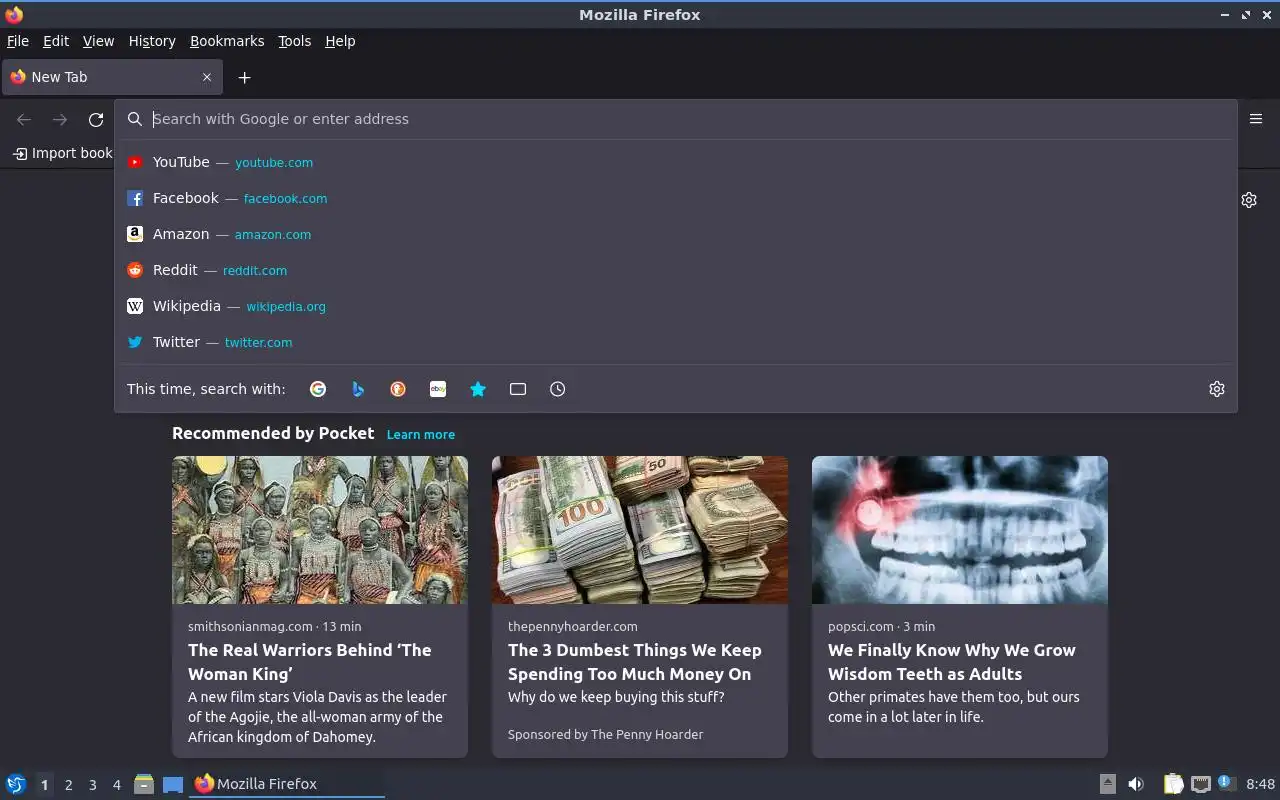Open the file manager taskbar icon
Viewport: 1280px width, 800px height.
click(x=144, y=784)
